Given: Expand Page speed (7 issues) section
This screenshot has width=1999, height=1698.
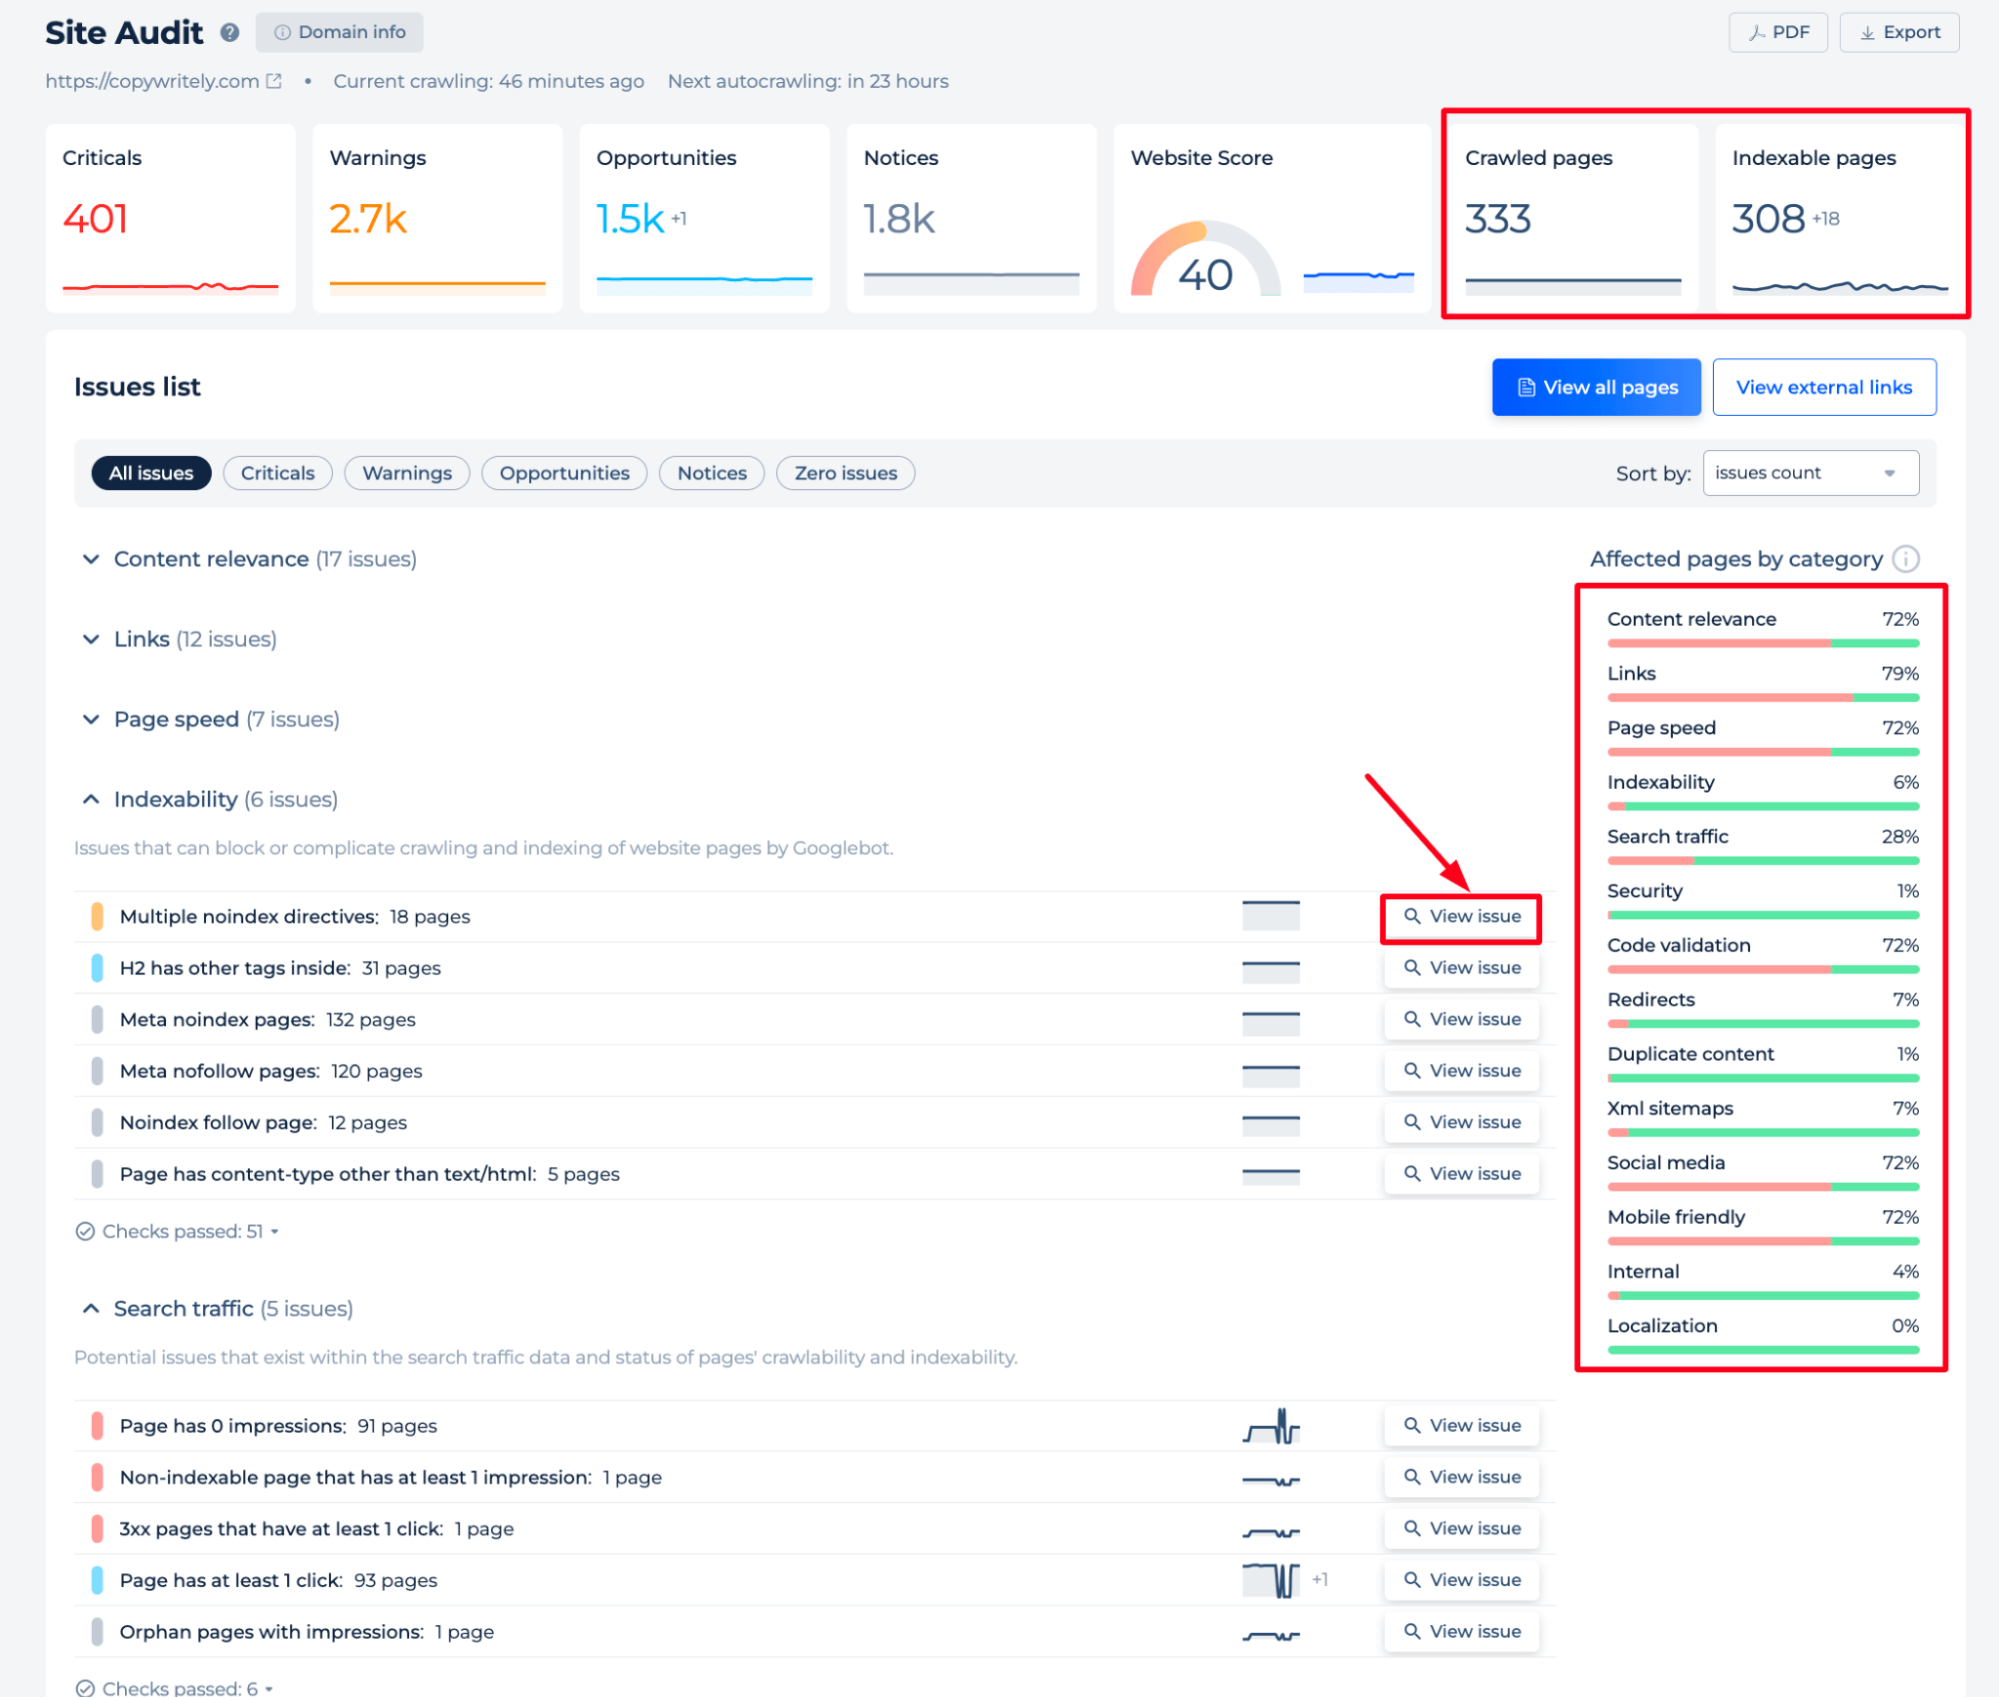Looking at the screenshot, I should 211,720.
